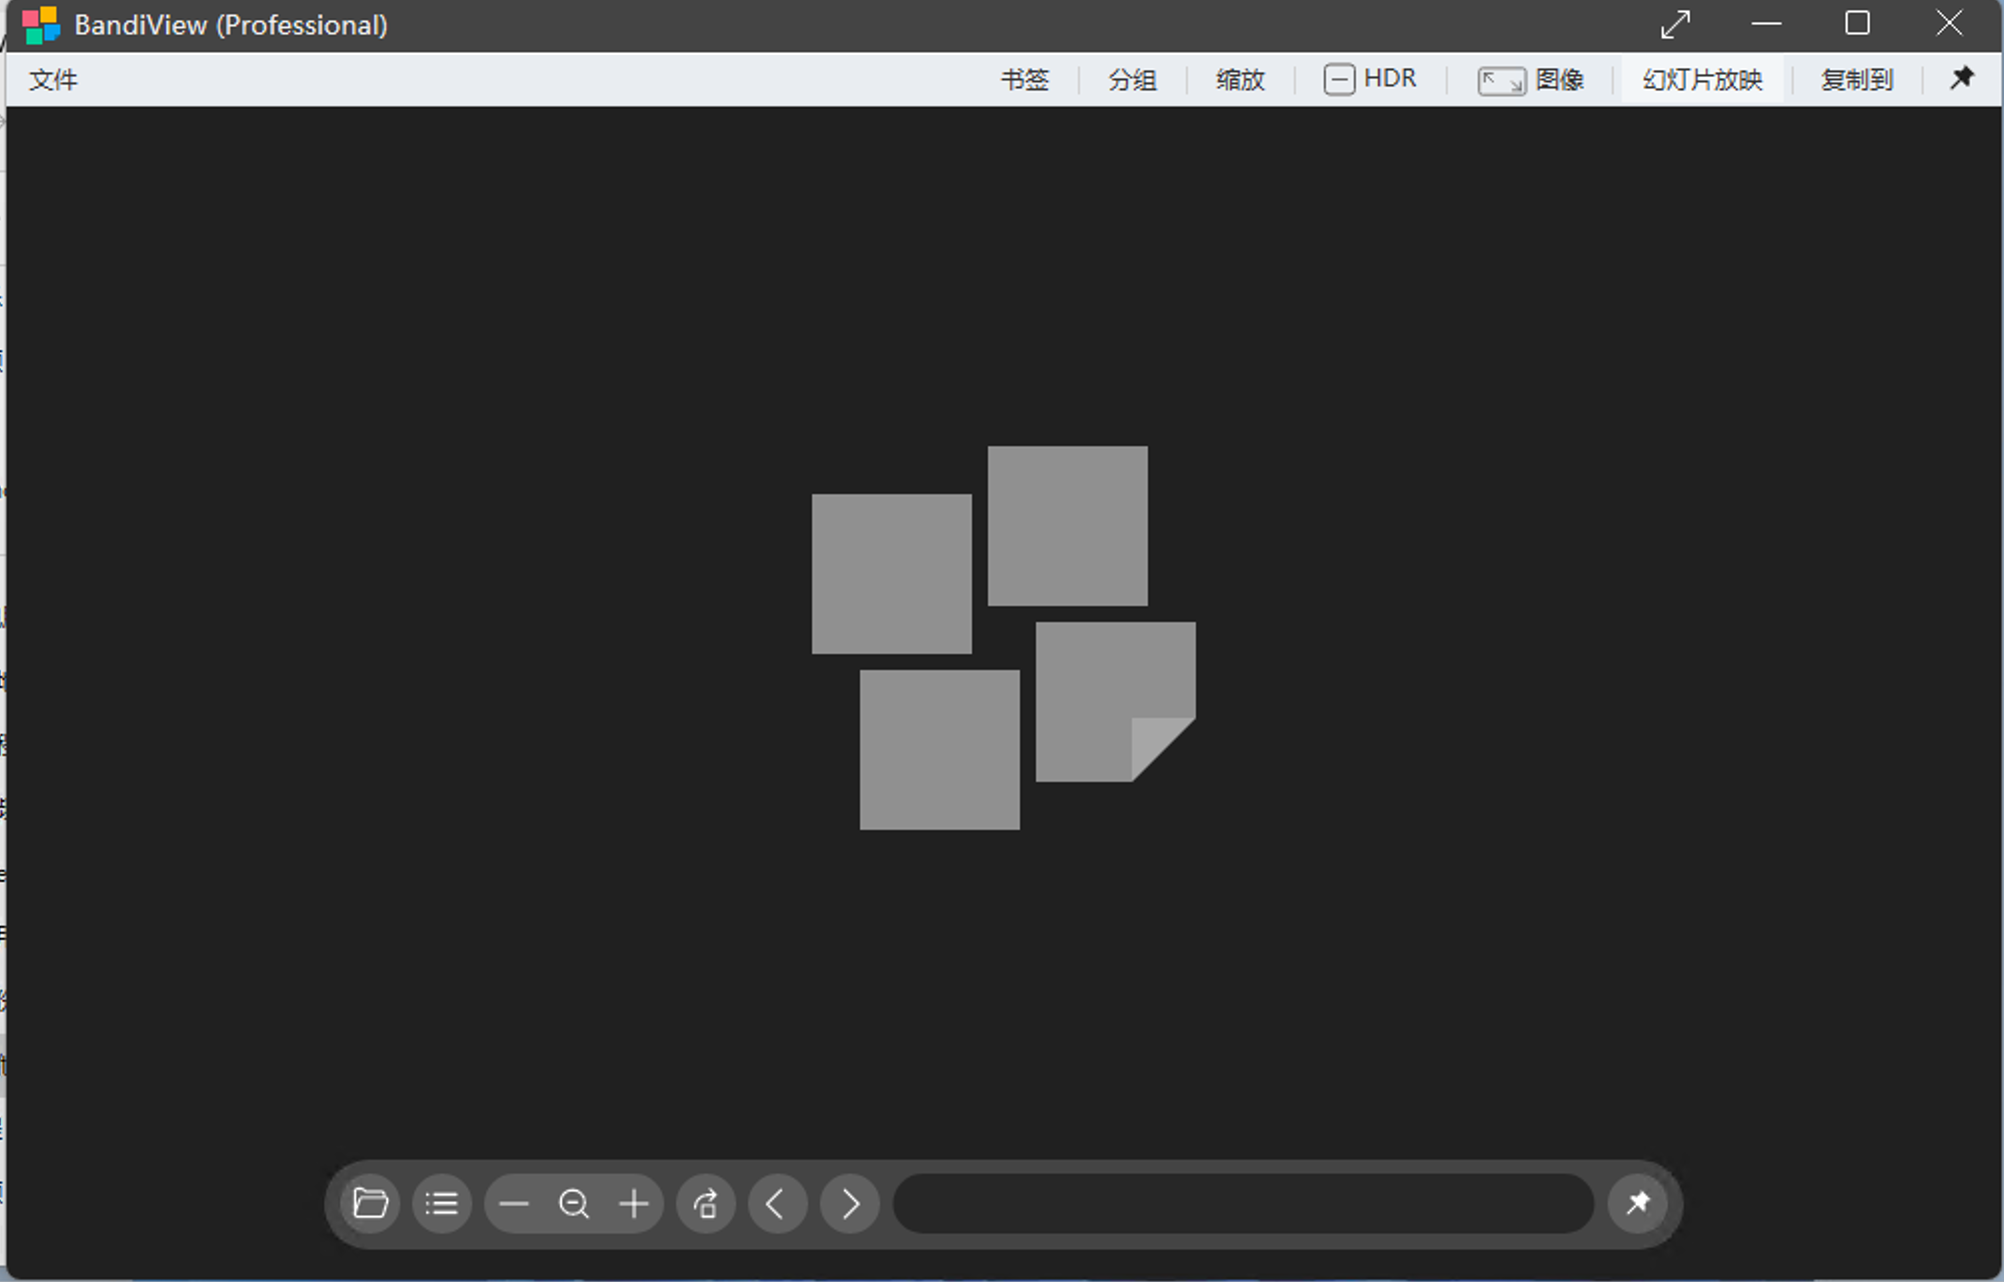Viewport: 2004px width, 1282px height.
Task: Maximize the BandiView window
Action: pyautogui.click(x=1858, y=24)
